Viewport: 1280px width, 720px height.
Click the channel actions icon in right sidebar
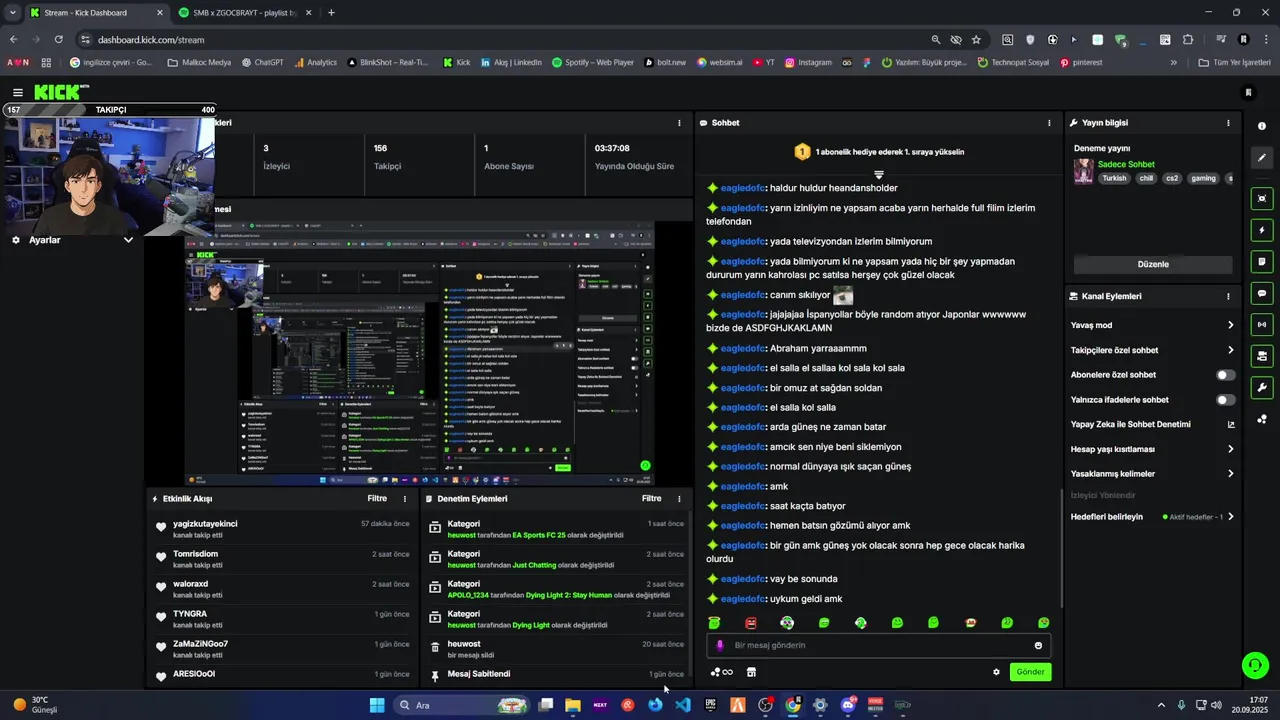coord(1262,355)
